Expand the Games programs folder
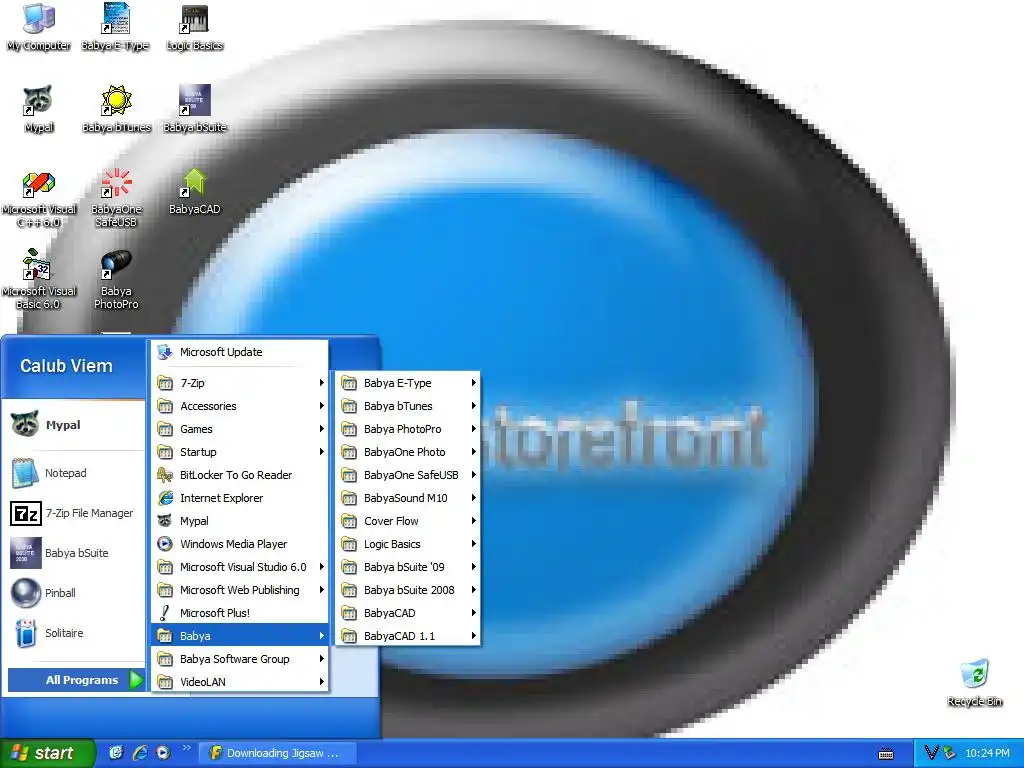This screenshot has height=768, width=1024. [240, 429]
